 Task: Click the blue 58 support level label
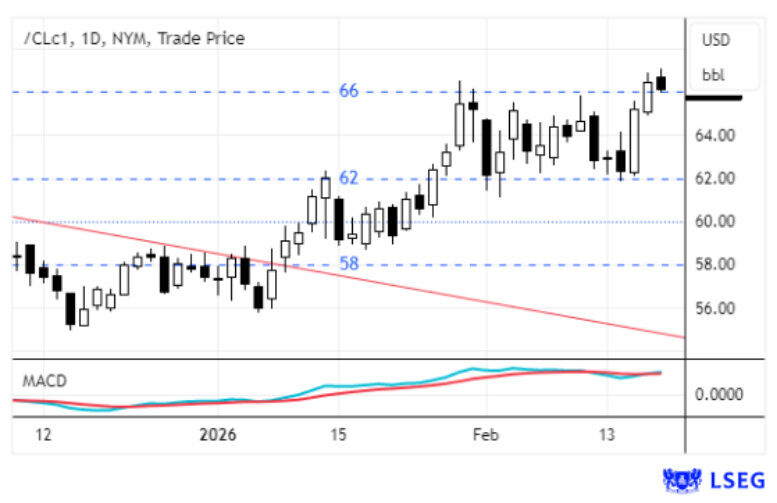point(348,264)
